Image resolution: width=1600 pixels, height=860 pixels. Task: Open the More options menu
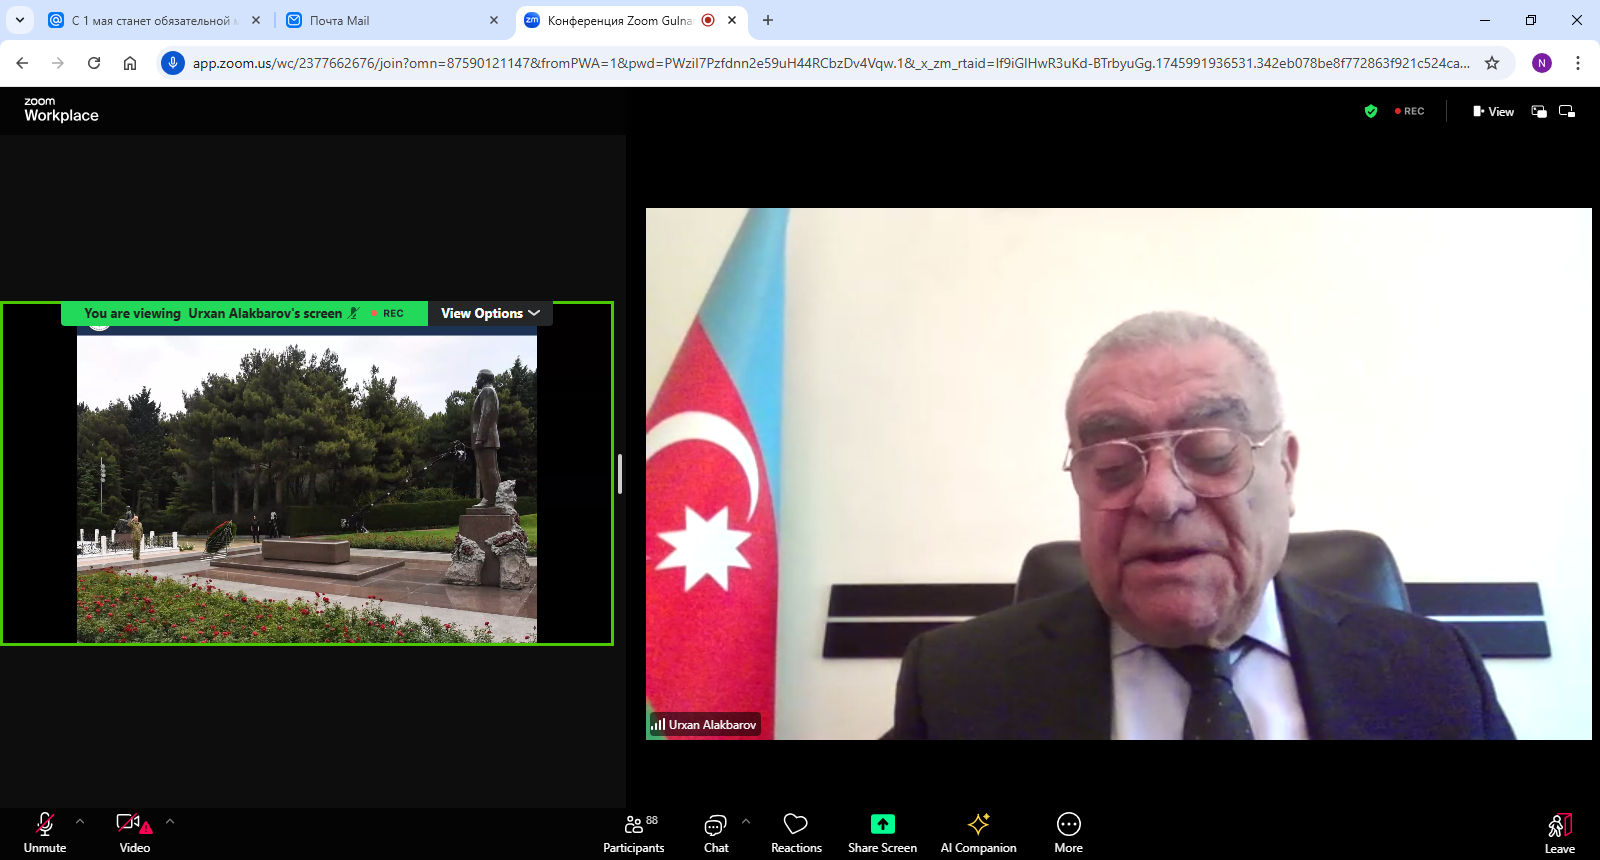click(1068, 832)
